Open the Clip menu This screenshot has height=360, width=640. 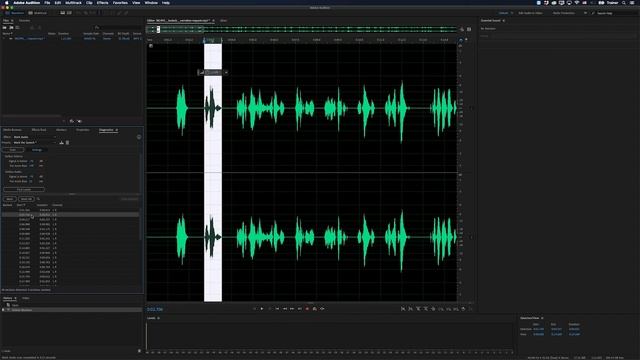[x=89, y=2]
